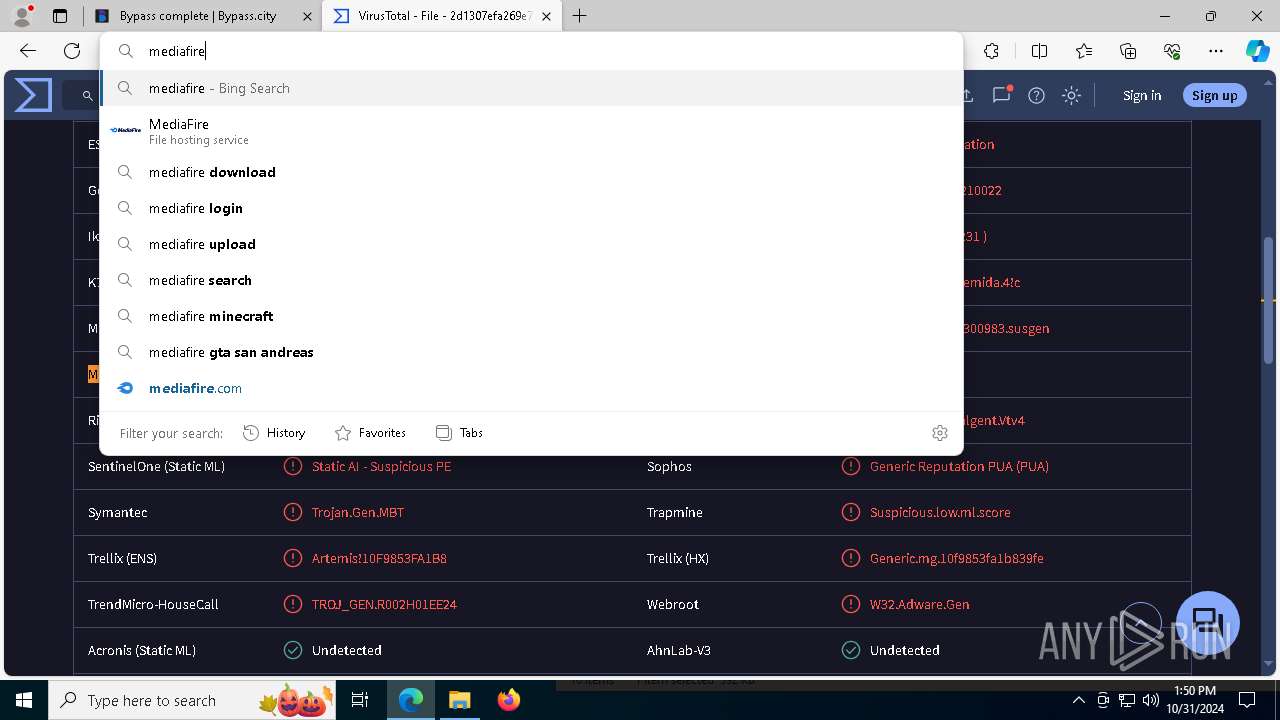
Task: Show hidden system tray icons
Action: coord(1078,700)
